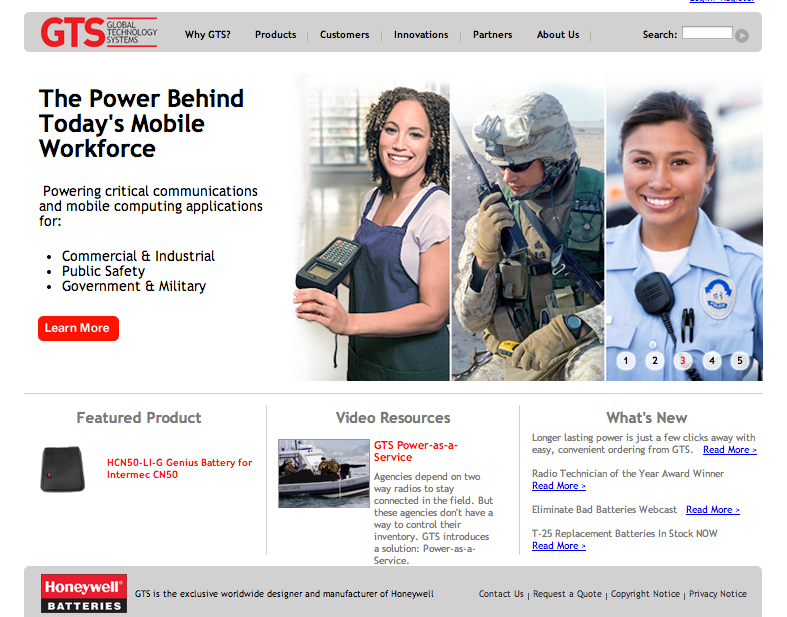This screenshot has width=787, height=617.
Task: Show slide 1 in the banner carousel
Action: pyautogui.click(x=625, y=360)
